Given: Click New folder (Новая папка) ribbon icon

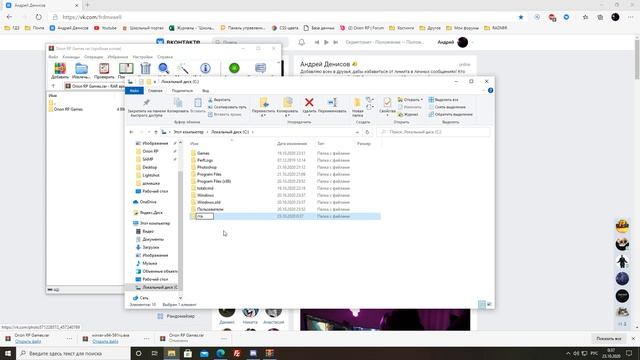Looking at the screenshot, I should coord(358,108).
